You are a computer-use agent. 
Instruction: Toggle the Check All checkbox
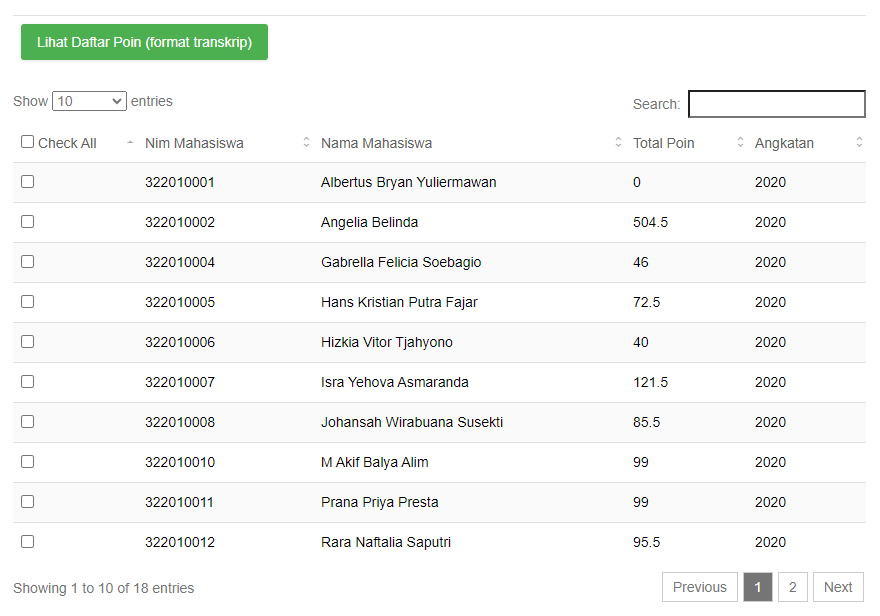pos(28,142)
